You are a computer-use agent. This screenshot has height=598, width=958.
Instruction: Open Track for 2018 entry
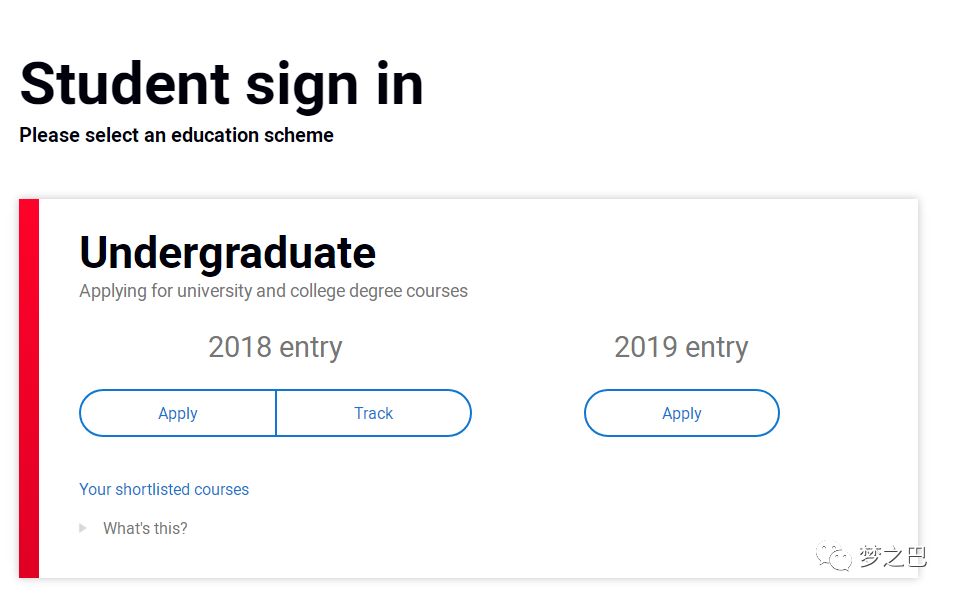[373, 414]
